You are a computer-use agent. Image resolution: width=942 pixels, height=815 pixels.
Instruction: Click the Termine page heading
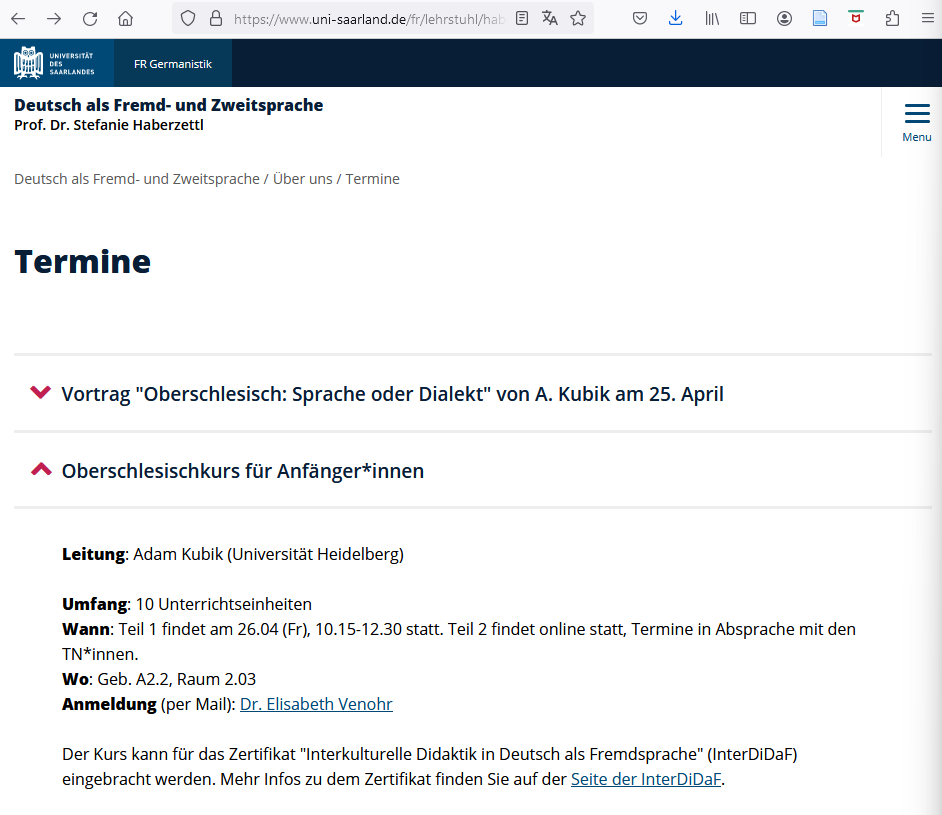[x=82, y=262]
